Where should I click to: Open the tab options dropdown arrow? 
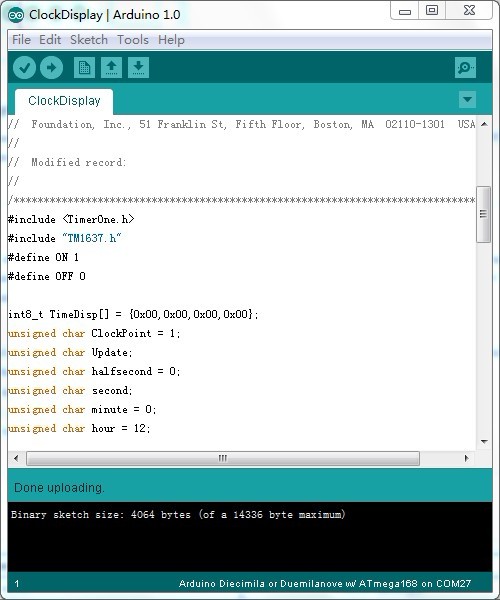pyautogui.click(x=467, y=99)
